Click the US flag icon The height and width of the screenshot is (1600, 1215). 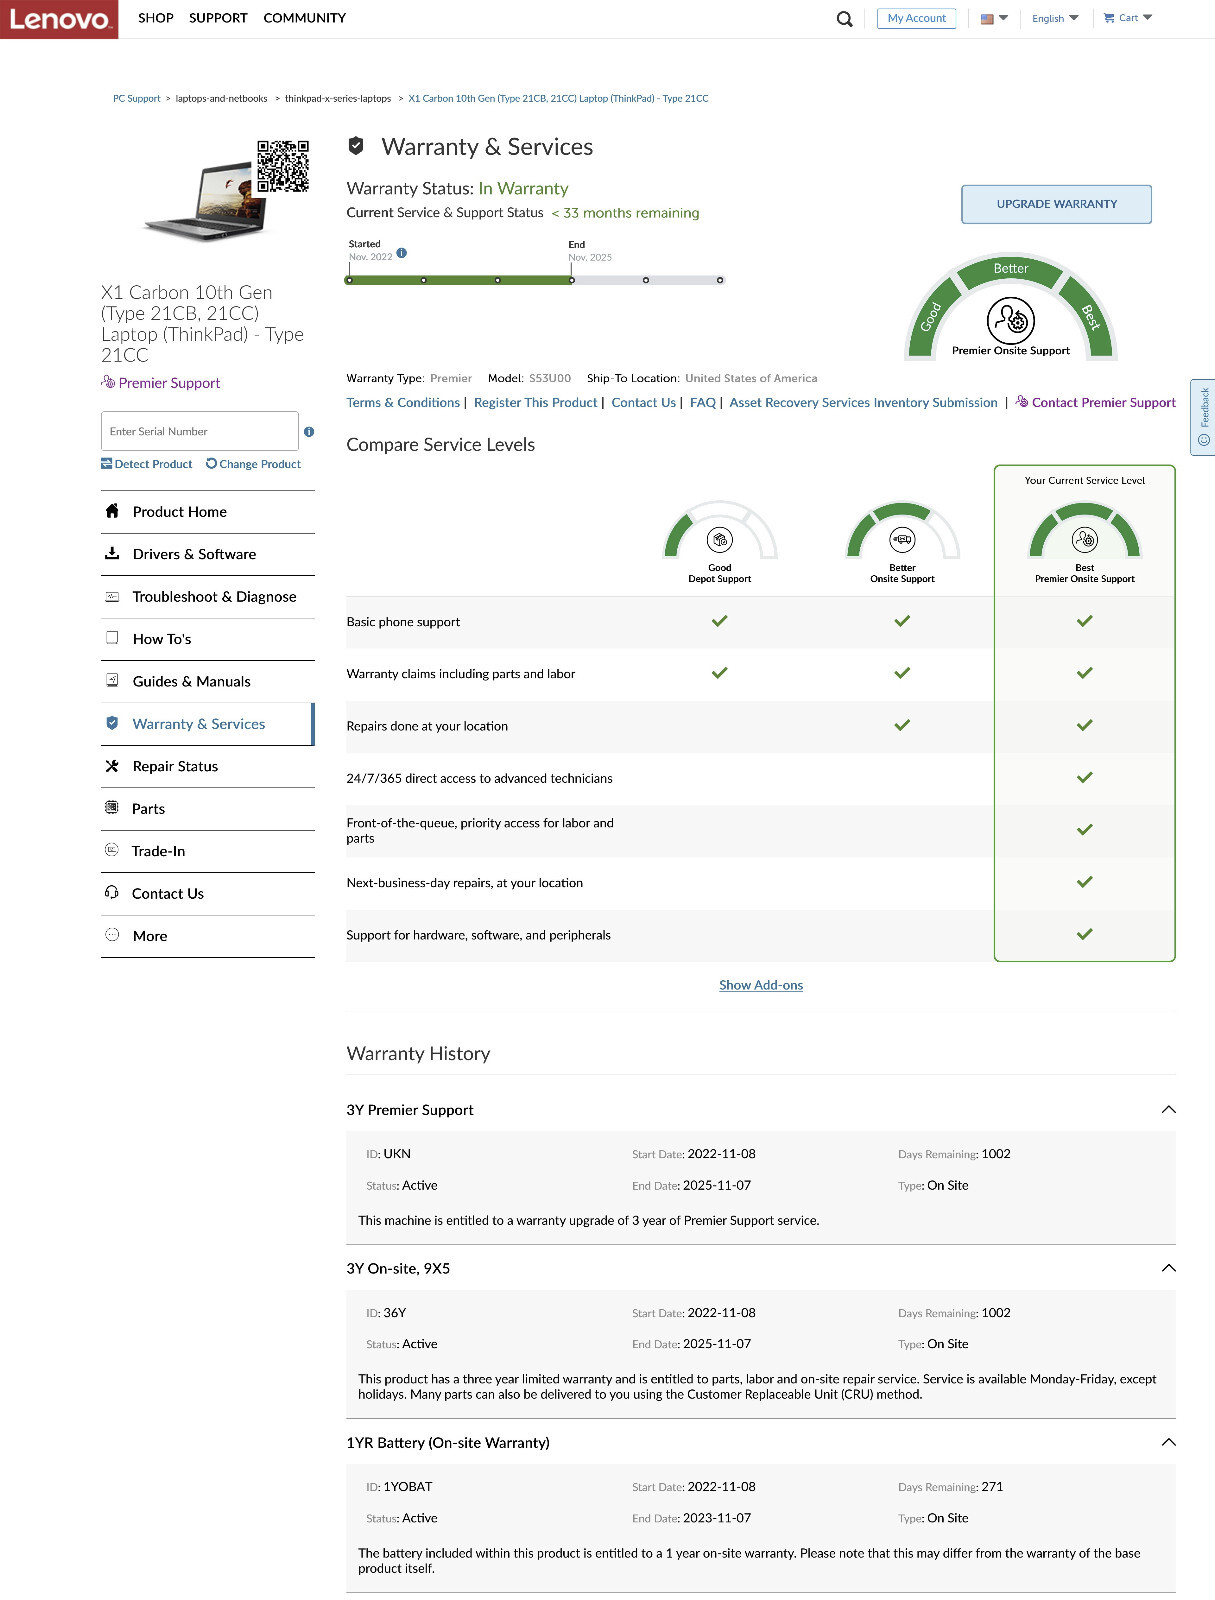(987, 19)
